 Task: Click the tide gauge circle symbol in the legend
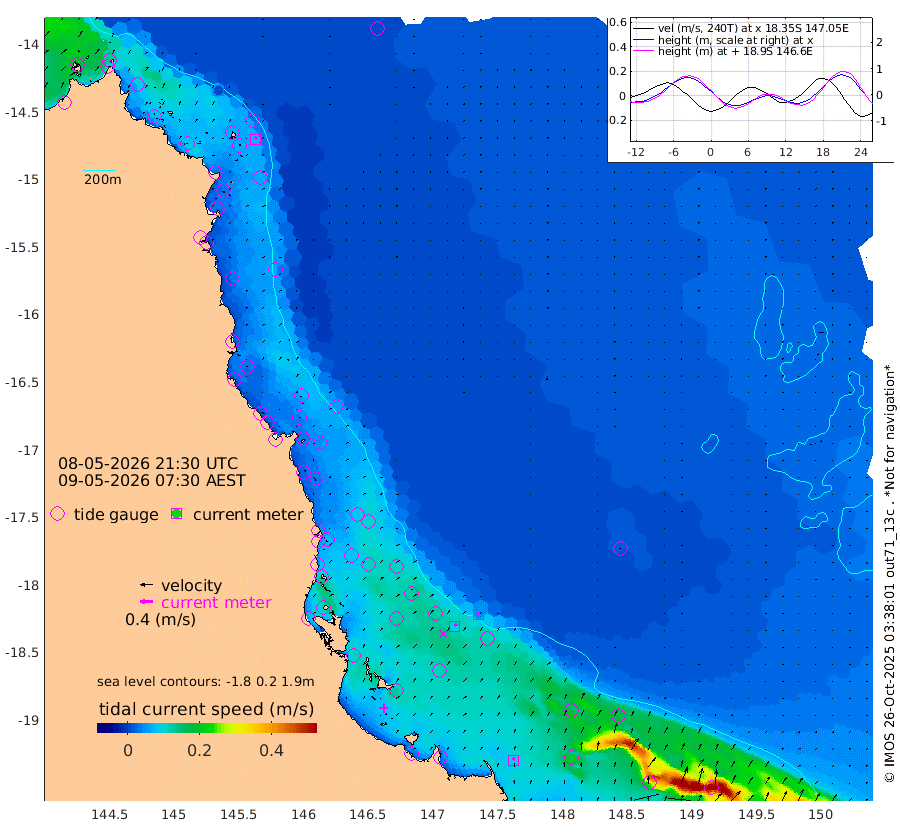pyautogui.click(x=57, y=514)
